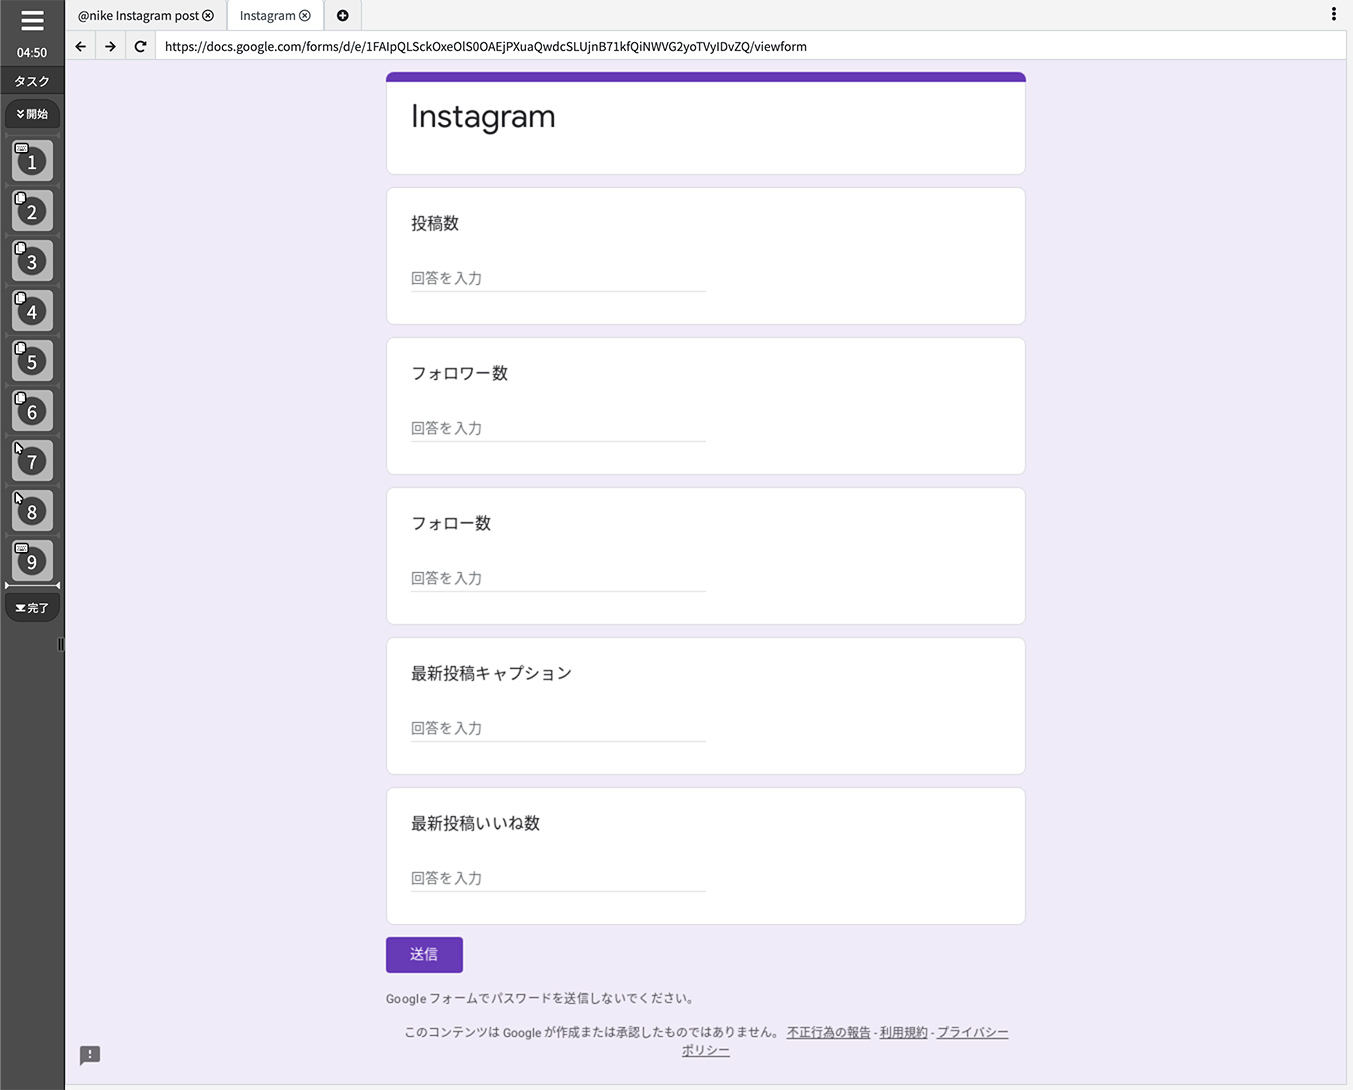Screen dimensions: 1353x1090
Task: Switch to the @nike Instagram post tab
Action: 138,15
